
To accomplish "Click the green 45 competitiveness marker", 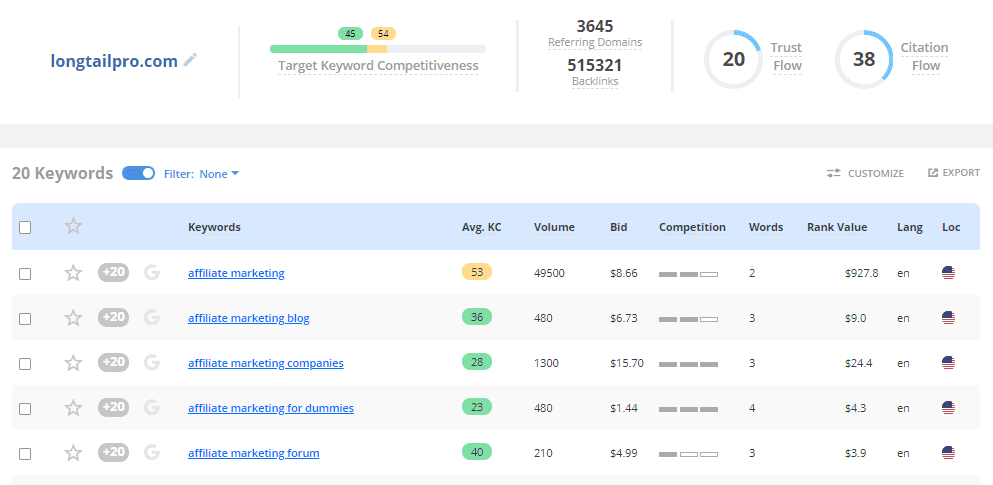I will pos(350,34).
